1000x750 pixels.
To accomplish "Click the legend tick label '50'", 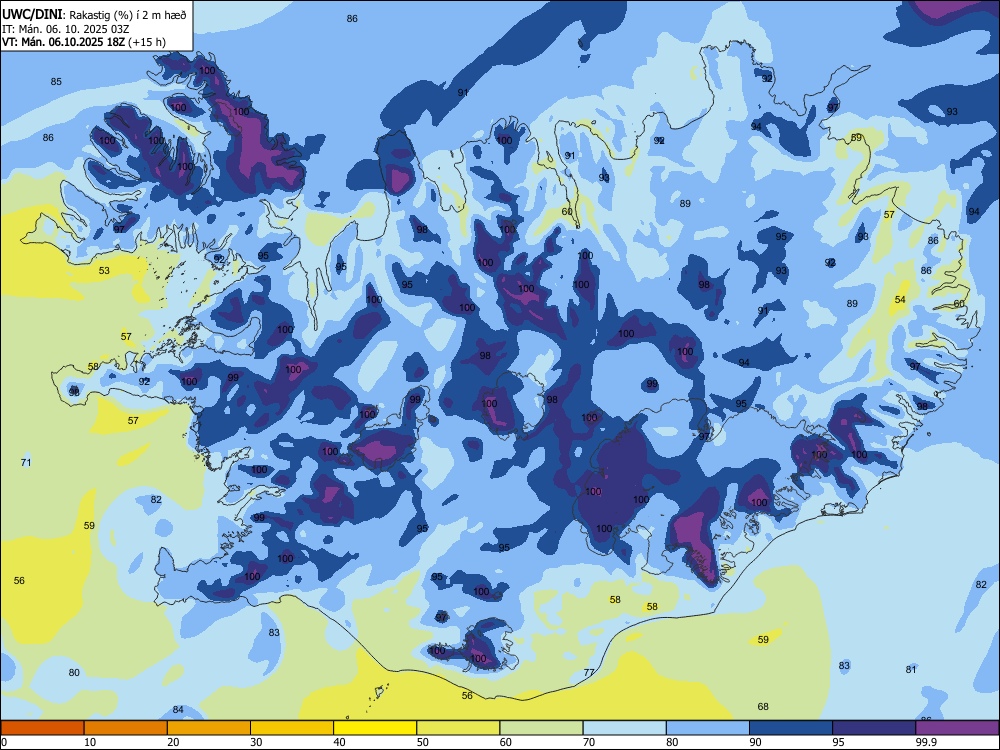I will 423,742.
